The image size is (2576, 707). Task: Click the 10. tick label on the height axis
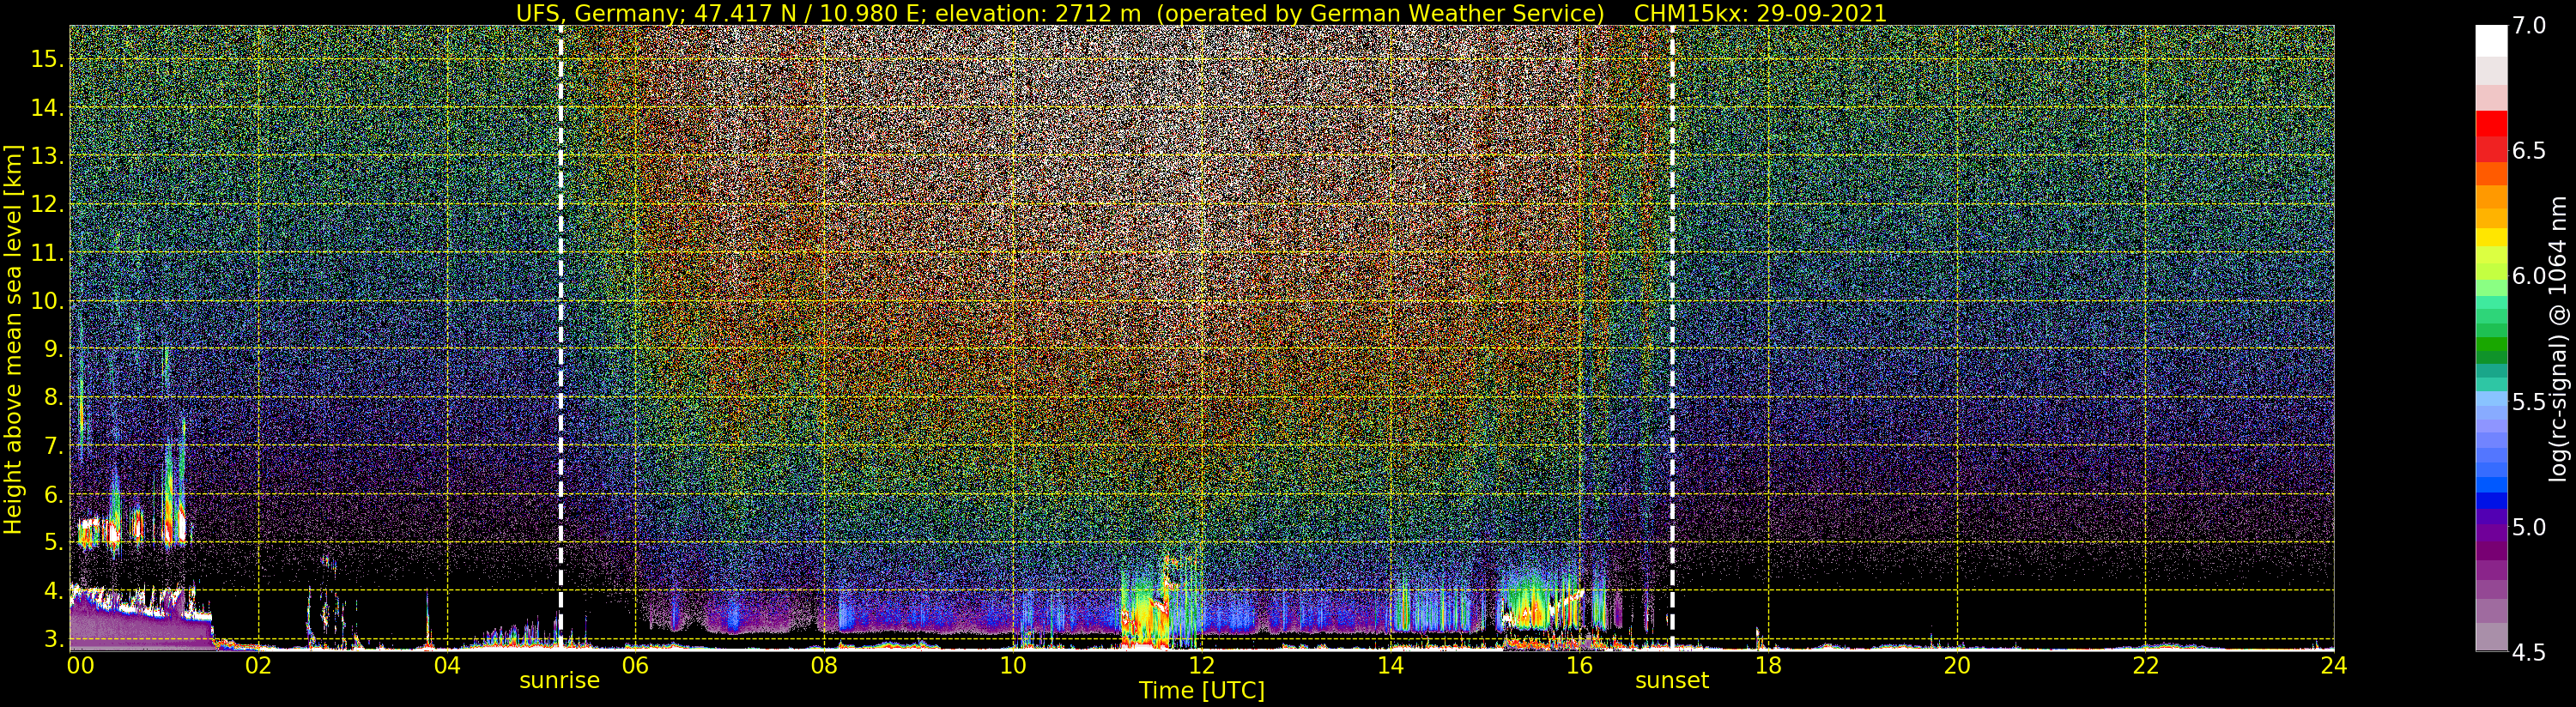(x=46, y=302)
